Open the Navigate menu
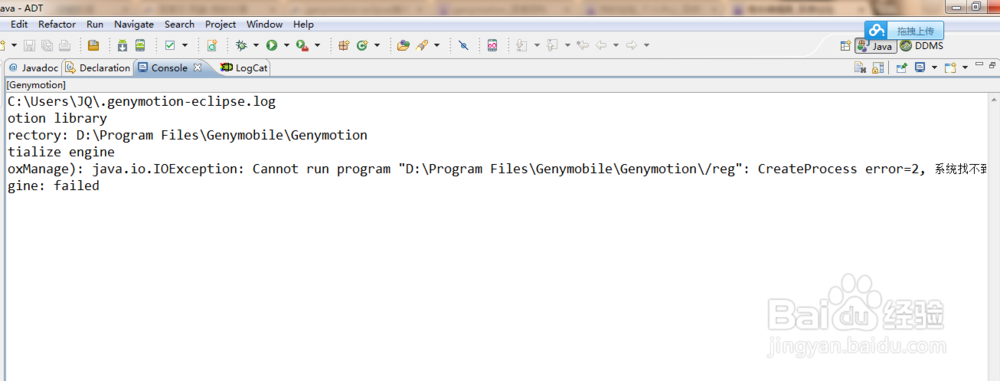The height and width of the screenshot is (381, 1000). [x=134, y=24]
